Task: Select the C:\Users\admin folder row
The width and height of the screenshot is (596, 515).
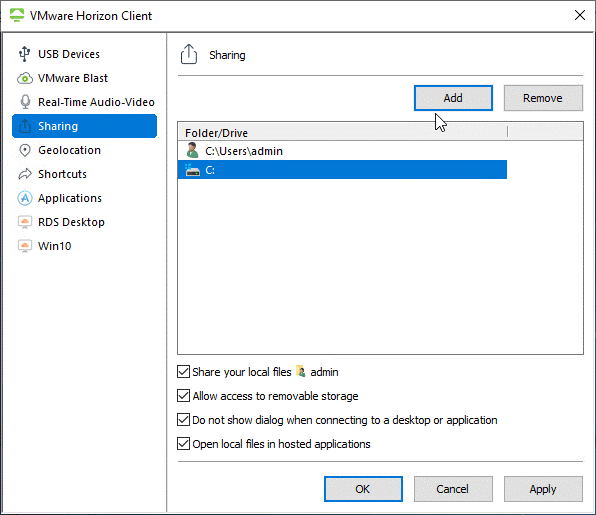Action: (x=342, y=151)
